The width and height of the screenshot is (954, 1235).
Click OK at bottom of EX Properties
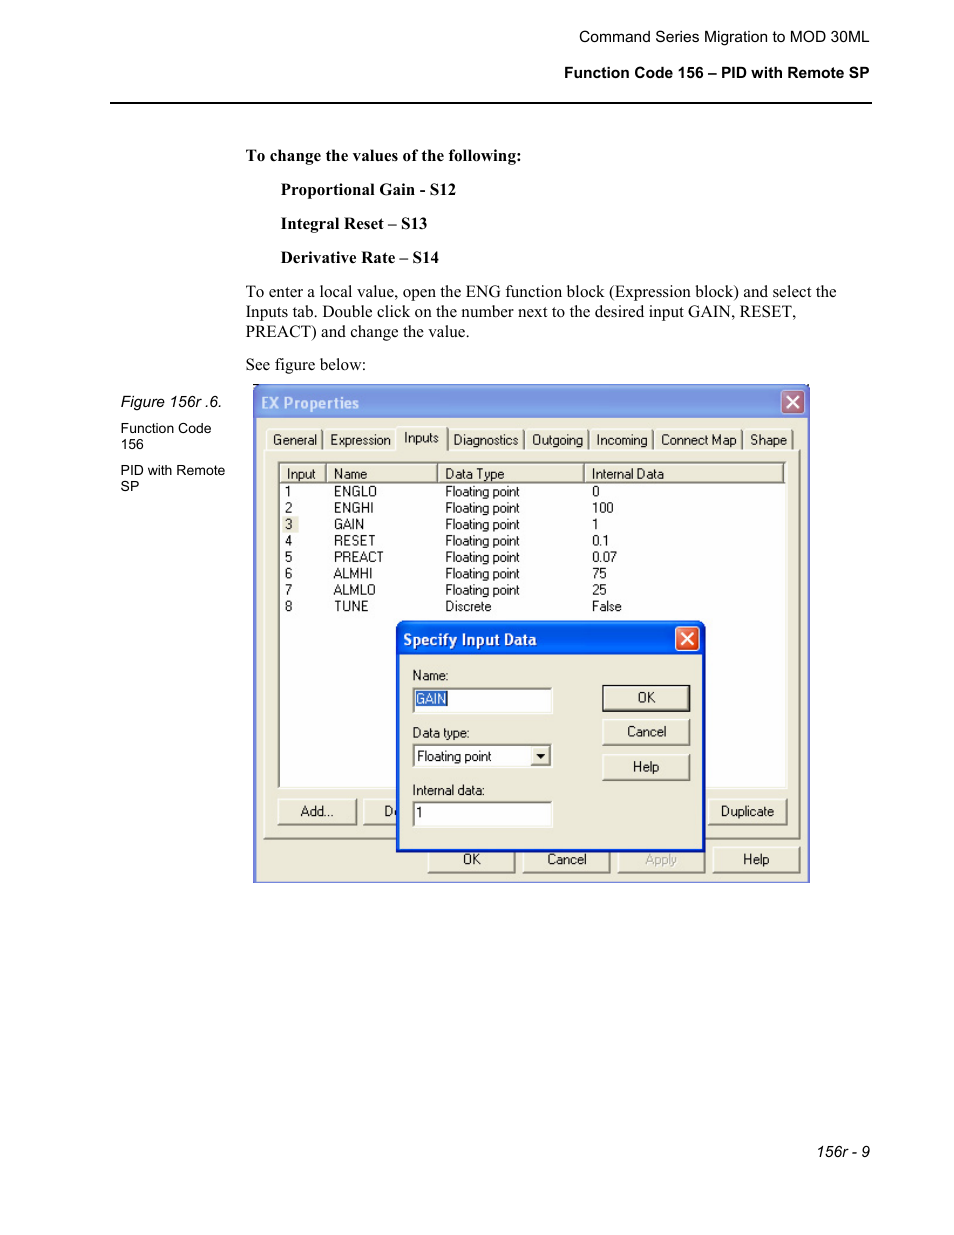point(472,860)
